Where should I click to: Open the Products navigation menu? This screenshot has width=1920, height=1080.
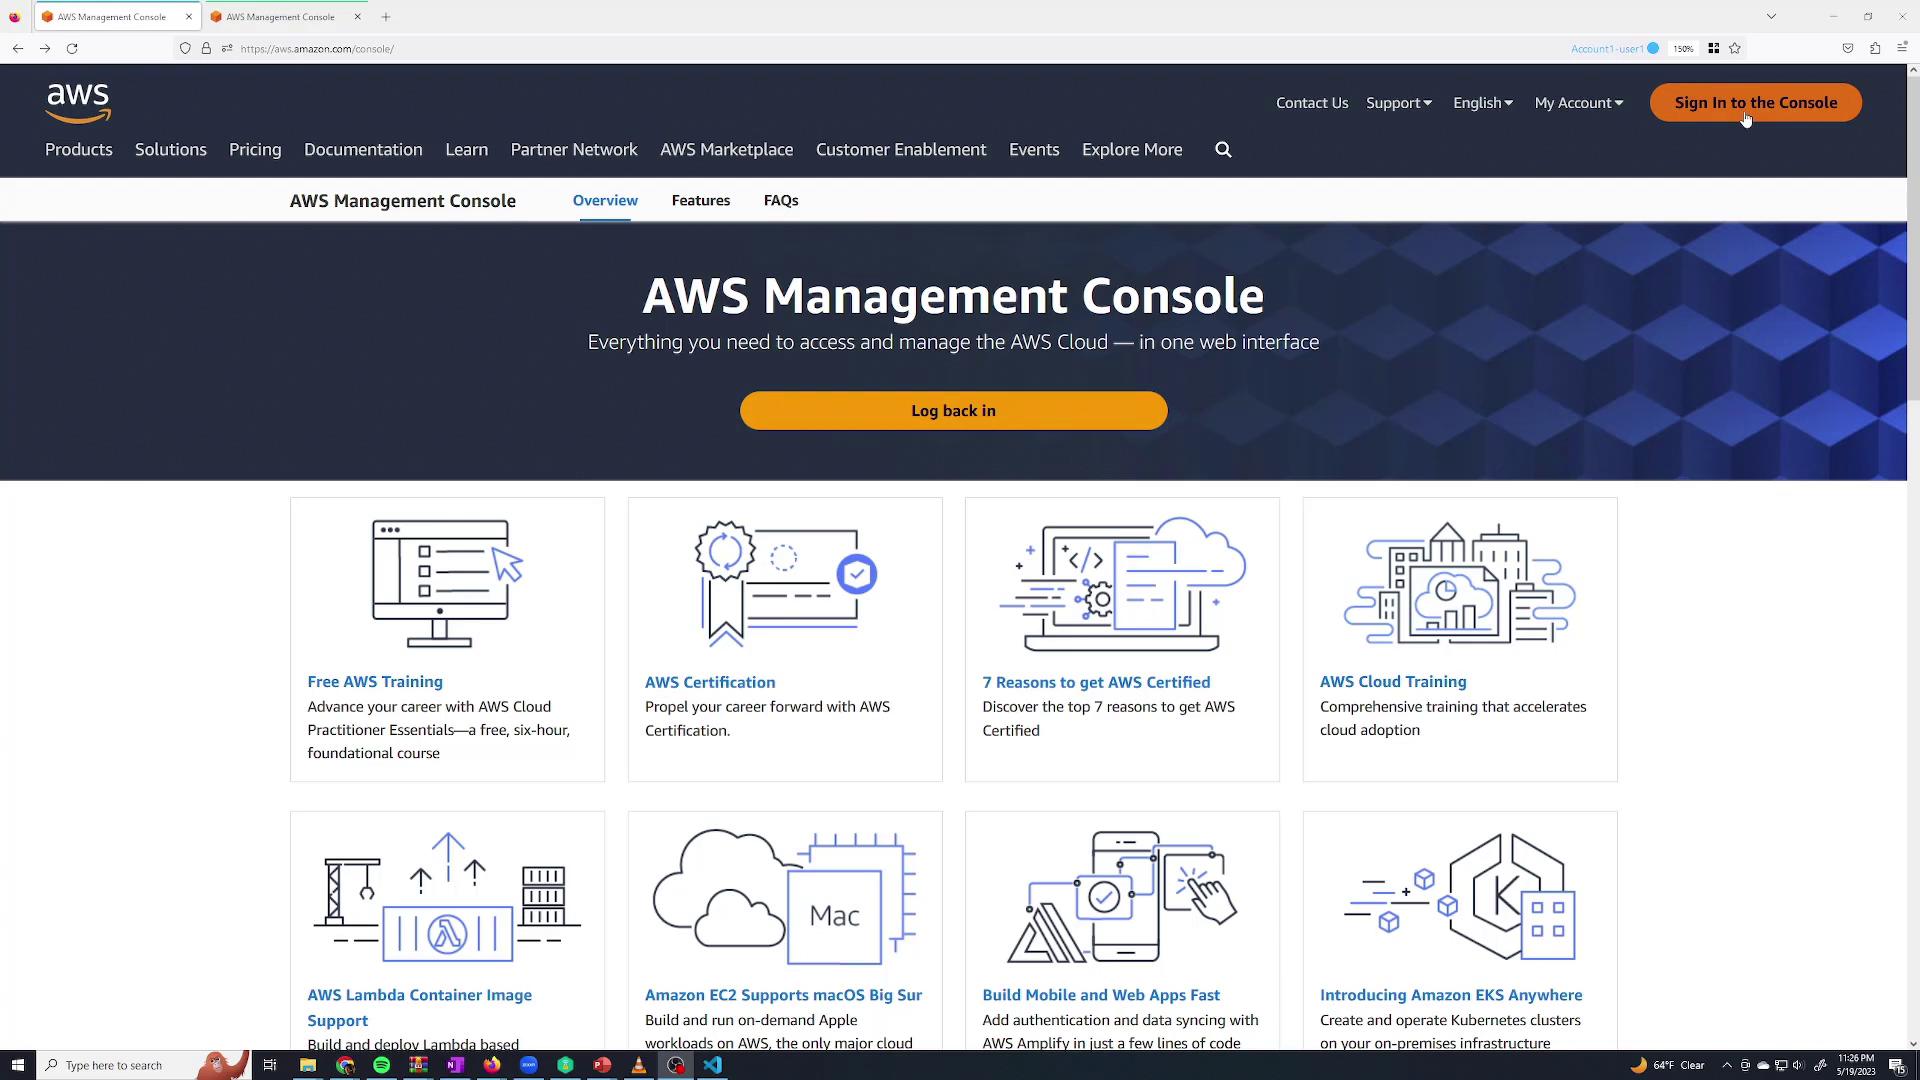78,150
